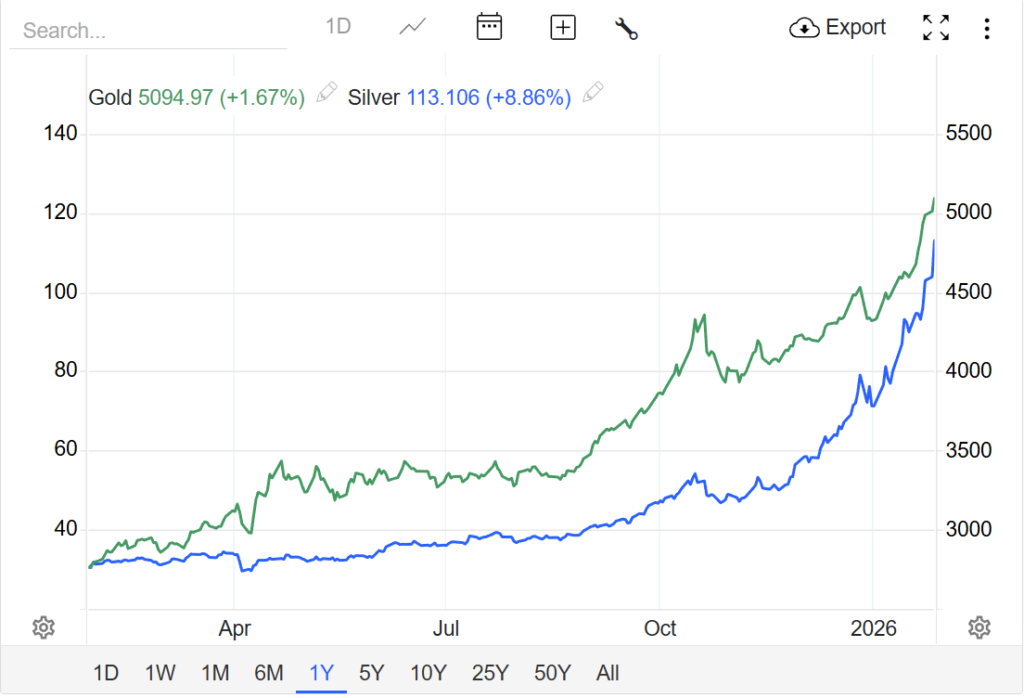Select the 10Y time range
The image size is (1024, 698).
click(x=428, y=673)
